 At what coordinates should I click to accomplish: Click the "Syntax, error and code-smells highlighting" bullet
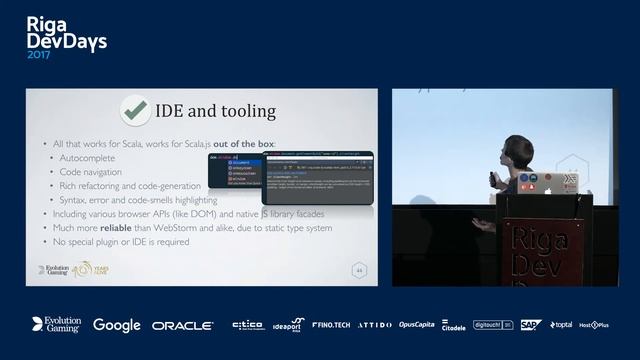pos(138,200)
